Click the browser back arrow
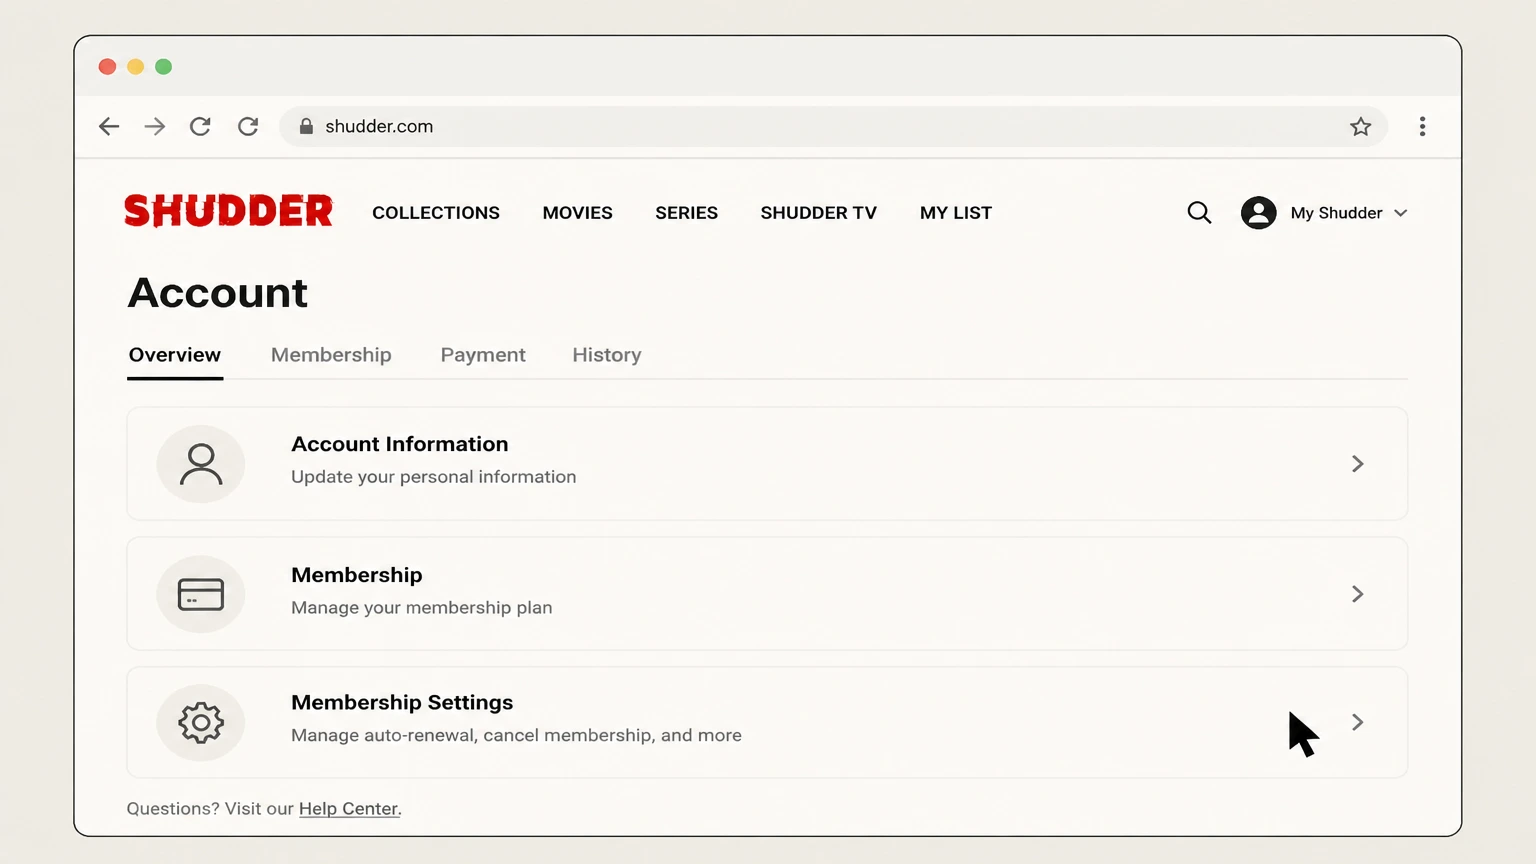This screenshot has height=864, width=1536. pyautogui.click(x=109, y=126)
